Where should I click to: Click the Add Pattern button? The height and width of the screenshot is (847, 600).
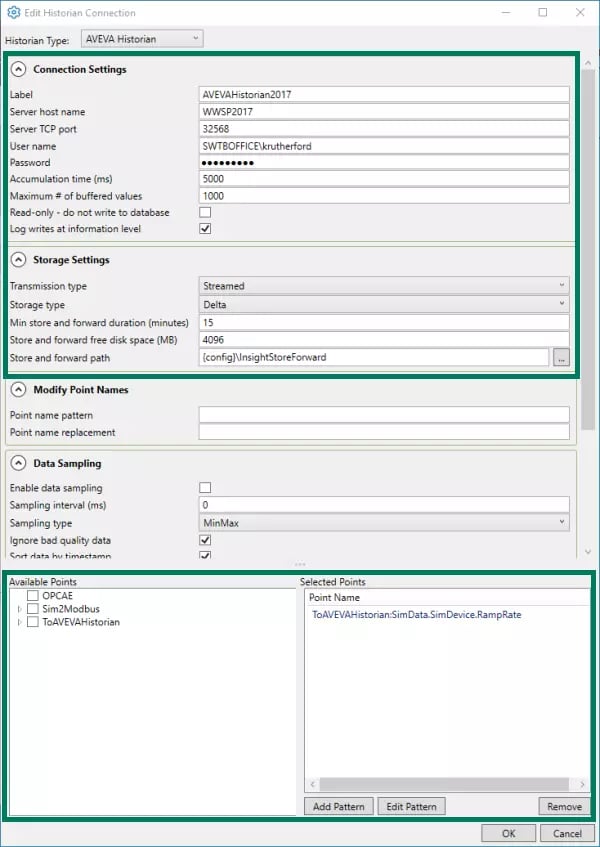pos(338,806)
